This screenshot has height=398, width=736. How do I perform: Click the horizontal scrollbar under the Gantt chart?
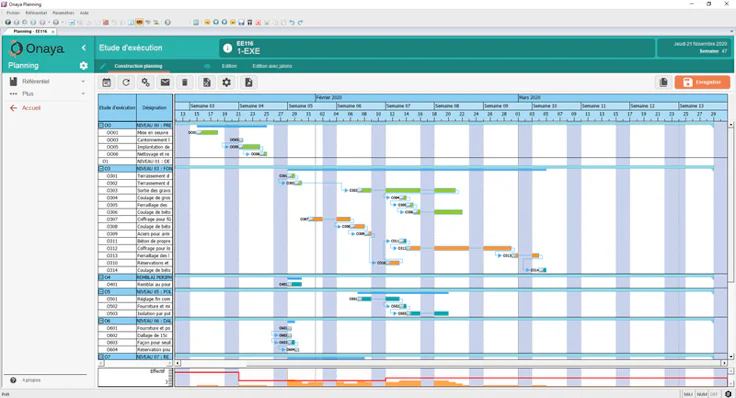click(x=451, y=363)
